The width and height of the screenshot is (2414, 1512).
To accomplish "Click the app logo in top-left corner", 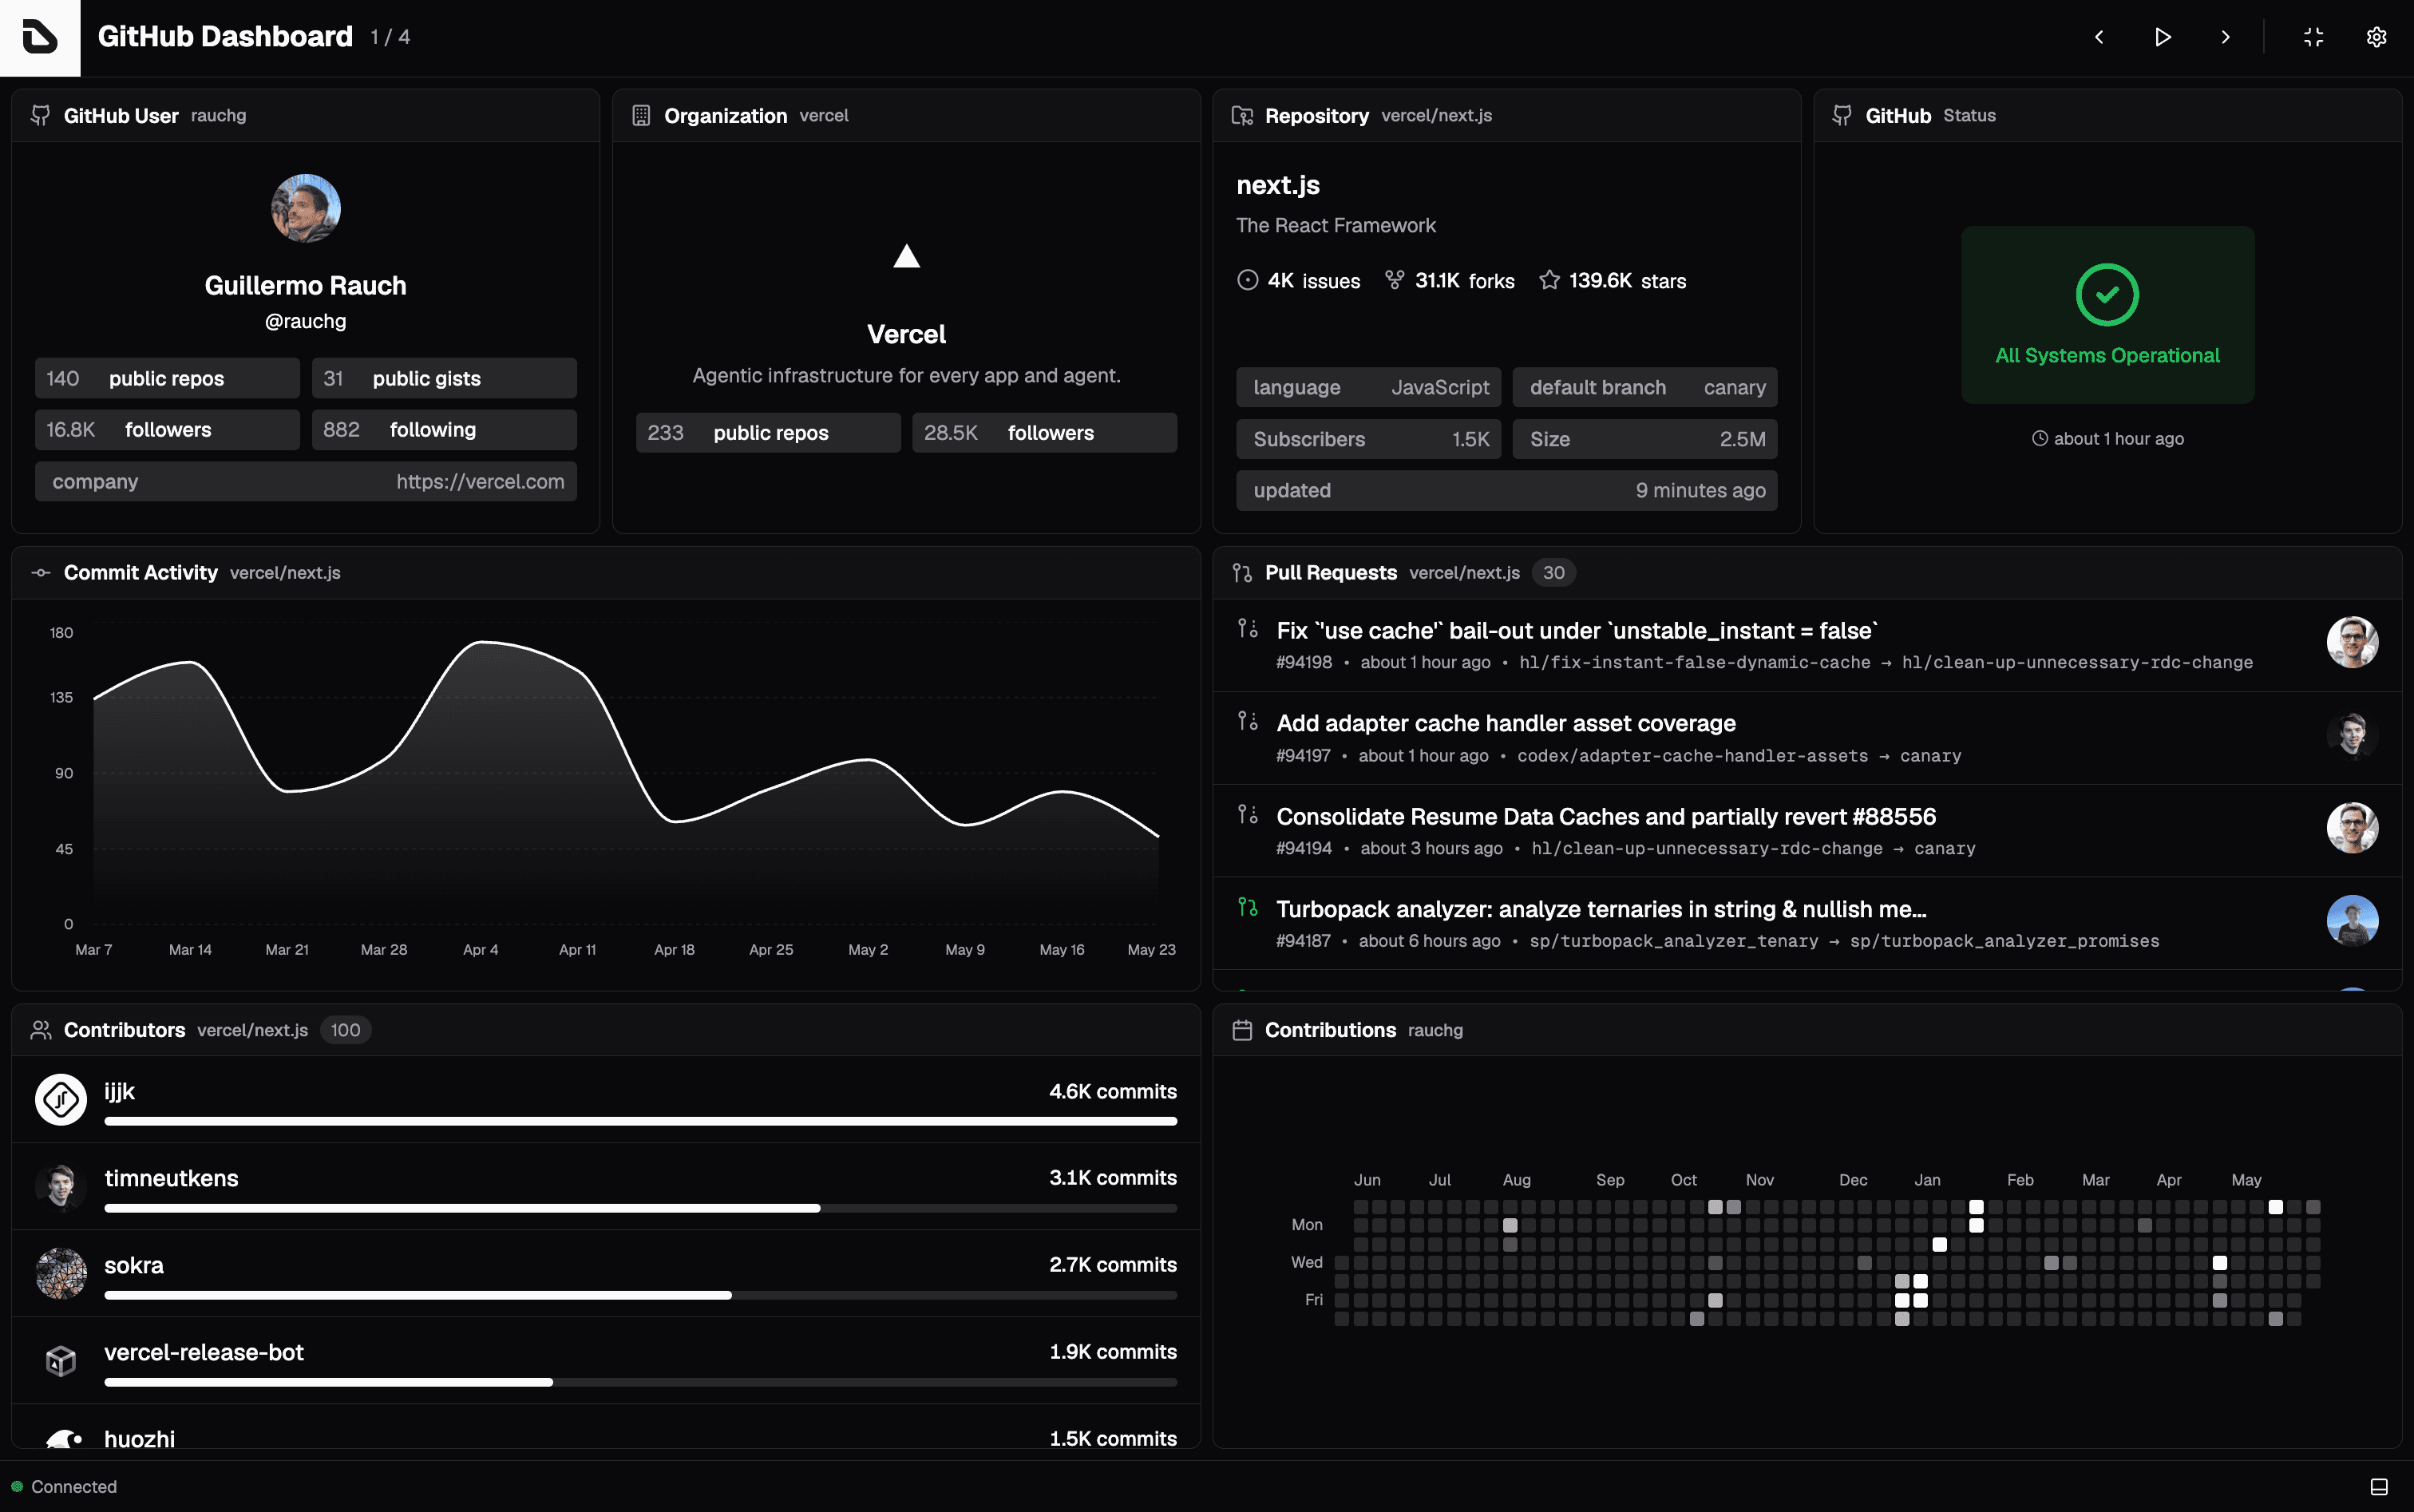I will coord(40,38).
